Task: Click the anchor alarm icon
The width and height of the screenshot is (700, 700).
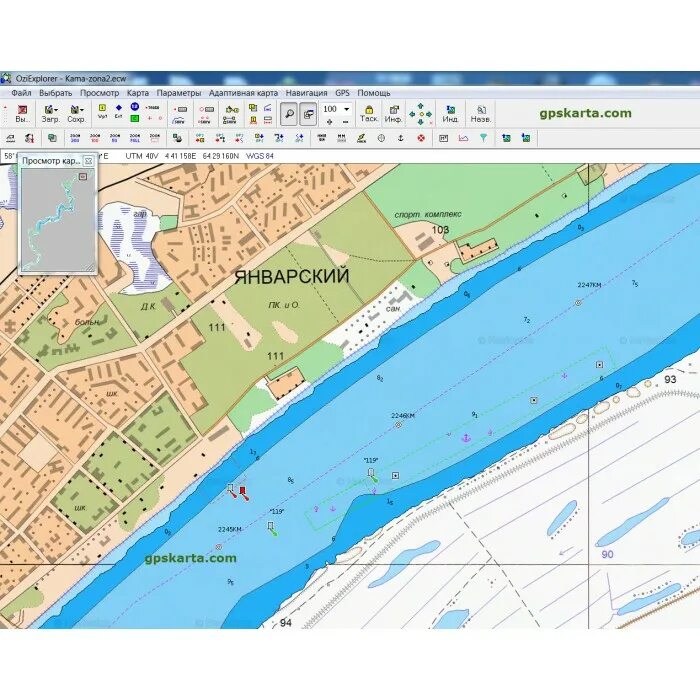Action: tap(400, 138)
